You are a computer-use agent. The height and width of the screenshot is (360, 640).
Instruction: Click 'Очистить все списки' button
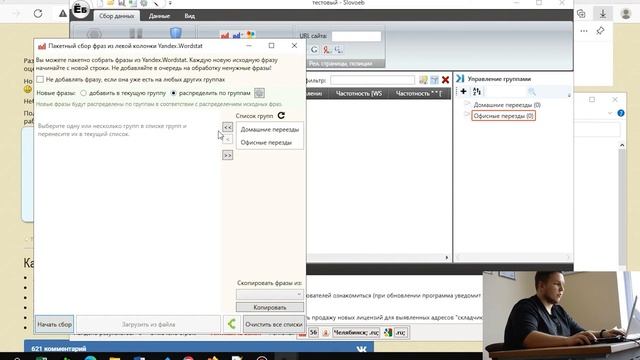coord(273,324)
